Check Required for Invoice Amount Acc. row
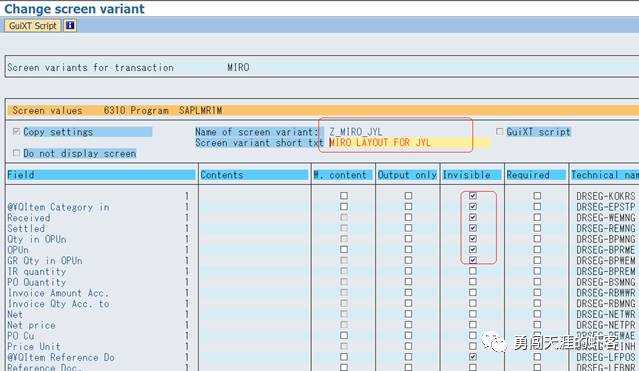Screen dimensions: 639x371 (537, 292)
